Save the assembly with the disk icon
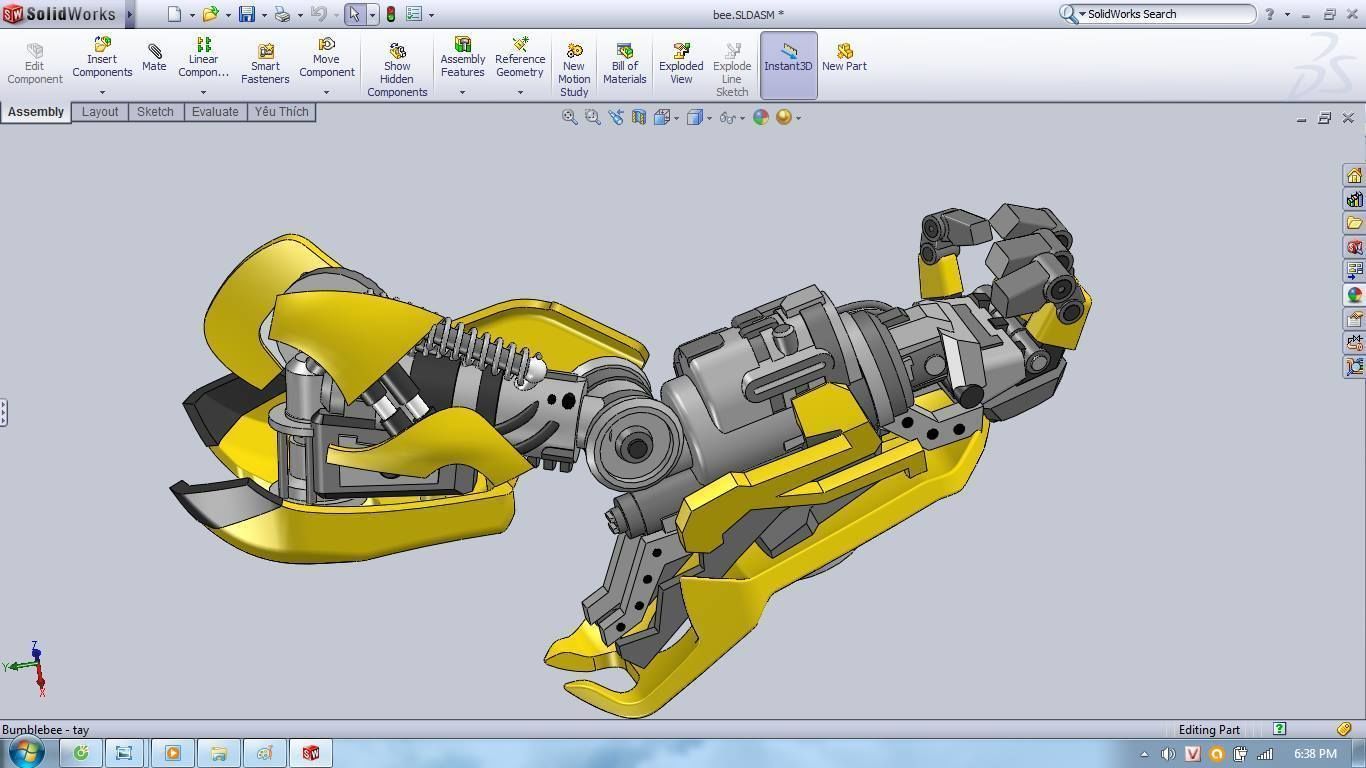 (x=246, y=14)
